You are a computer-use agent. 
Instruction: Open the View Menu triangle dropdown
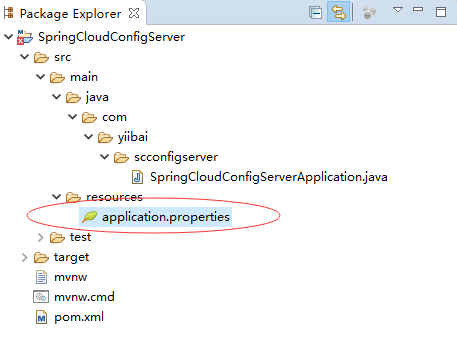click(398, 10)
